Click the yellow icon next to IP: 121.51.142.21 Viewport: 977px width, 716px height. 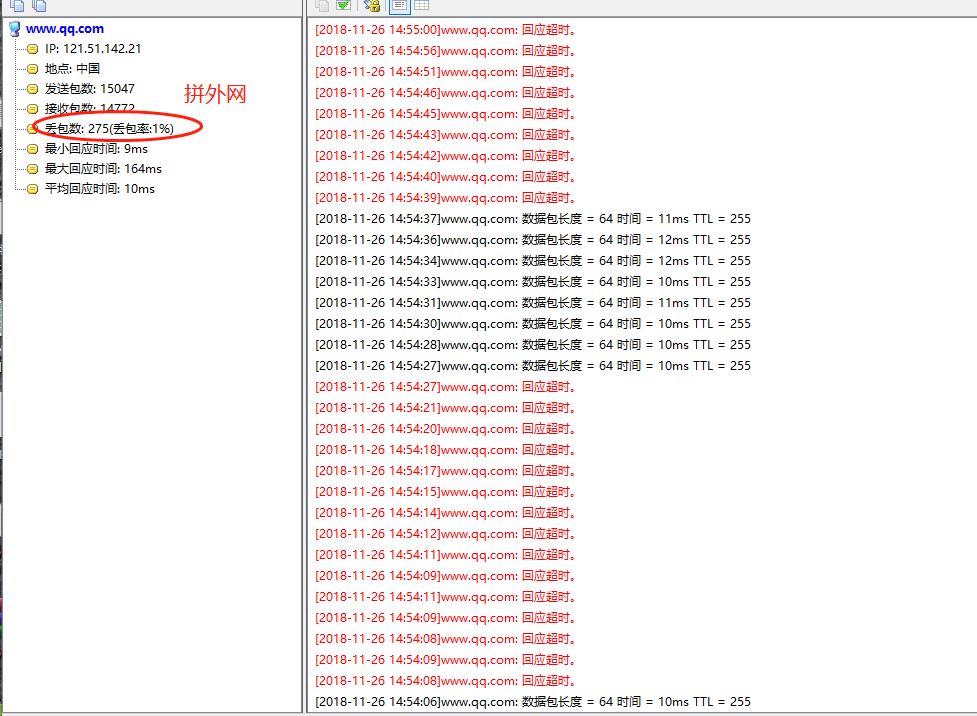(32, 49)
